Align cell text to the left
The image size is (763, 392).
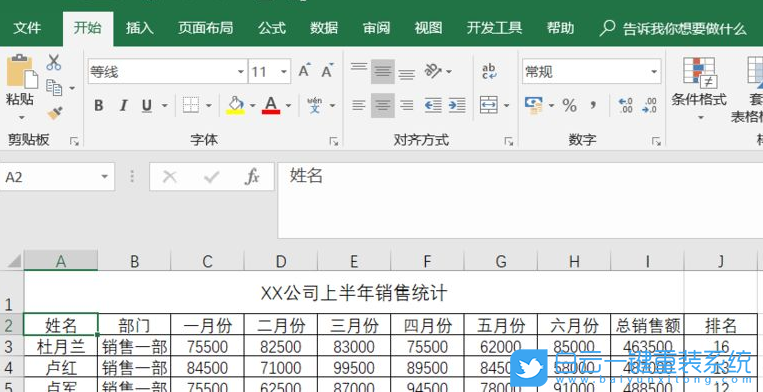pos(359,105)
